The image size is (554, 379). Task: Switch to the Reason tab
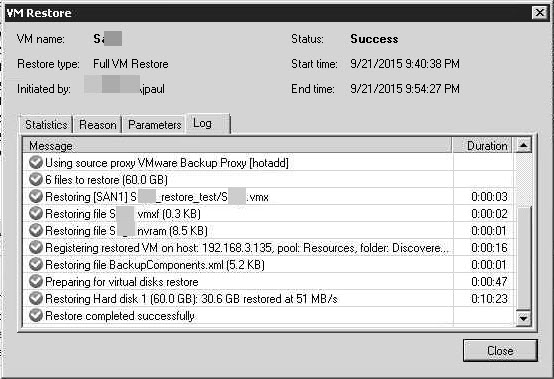[98, 125]
